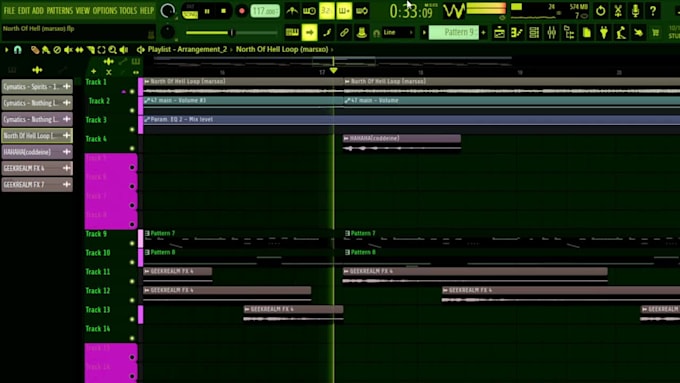Screen dimensions: 680x383
Task: Click the link/multilink chain icon
Action: (x=344, y=32)
